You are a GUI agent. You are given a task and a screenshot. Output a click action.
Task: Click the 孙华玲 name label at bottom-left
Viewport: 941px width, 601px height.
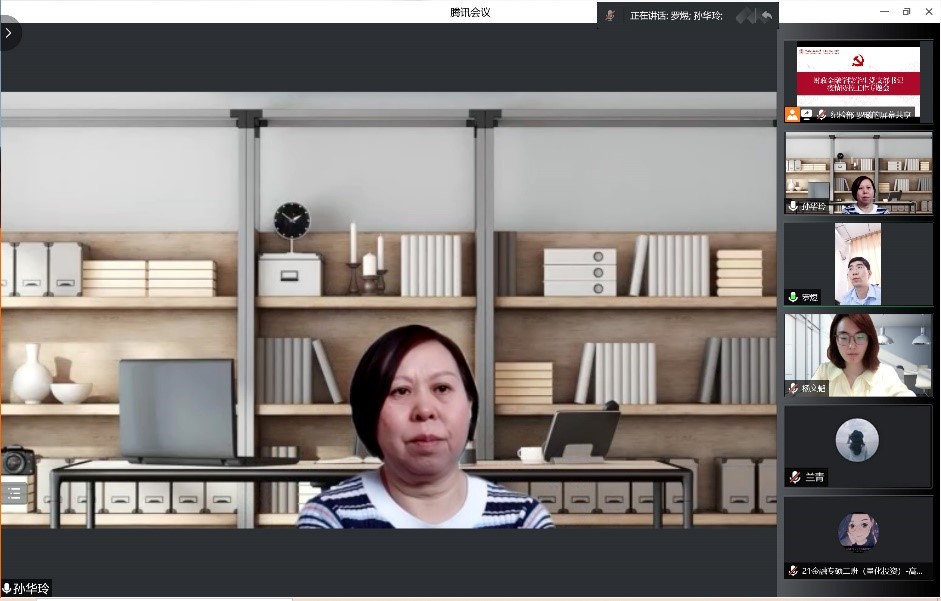point(30,589)
